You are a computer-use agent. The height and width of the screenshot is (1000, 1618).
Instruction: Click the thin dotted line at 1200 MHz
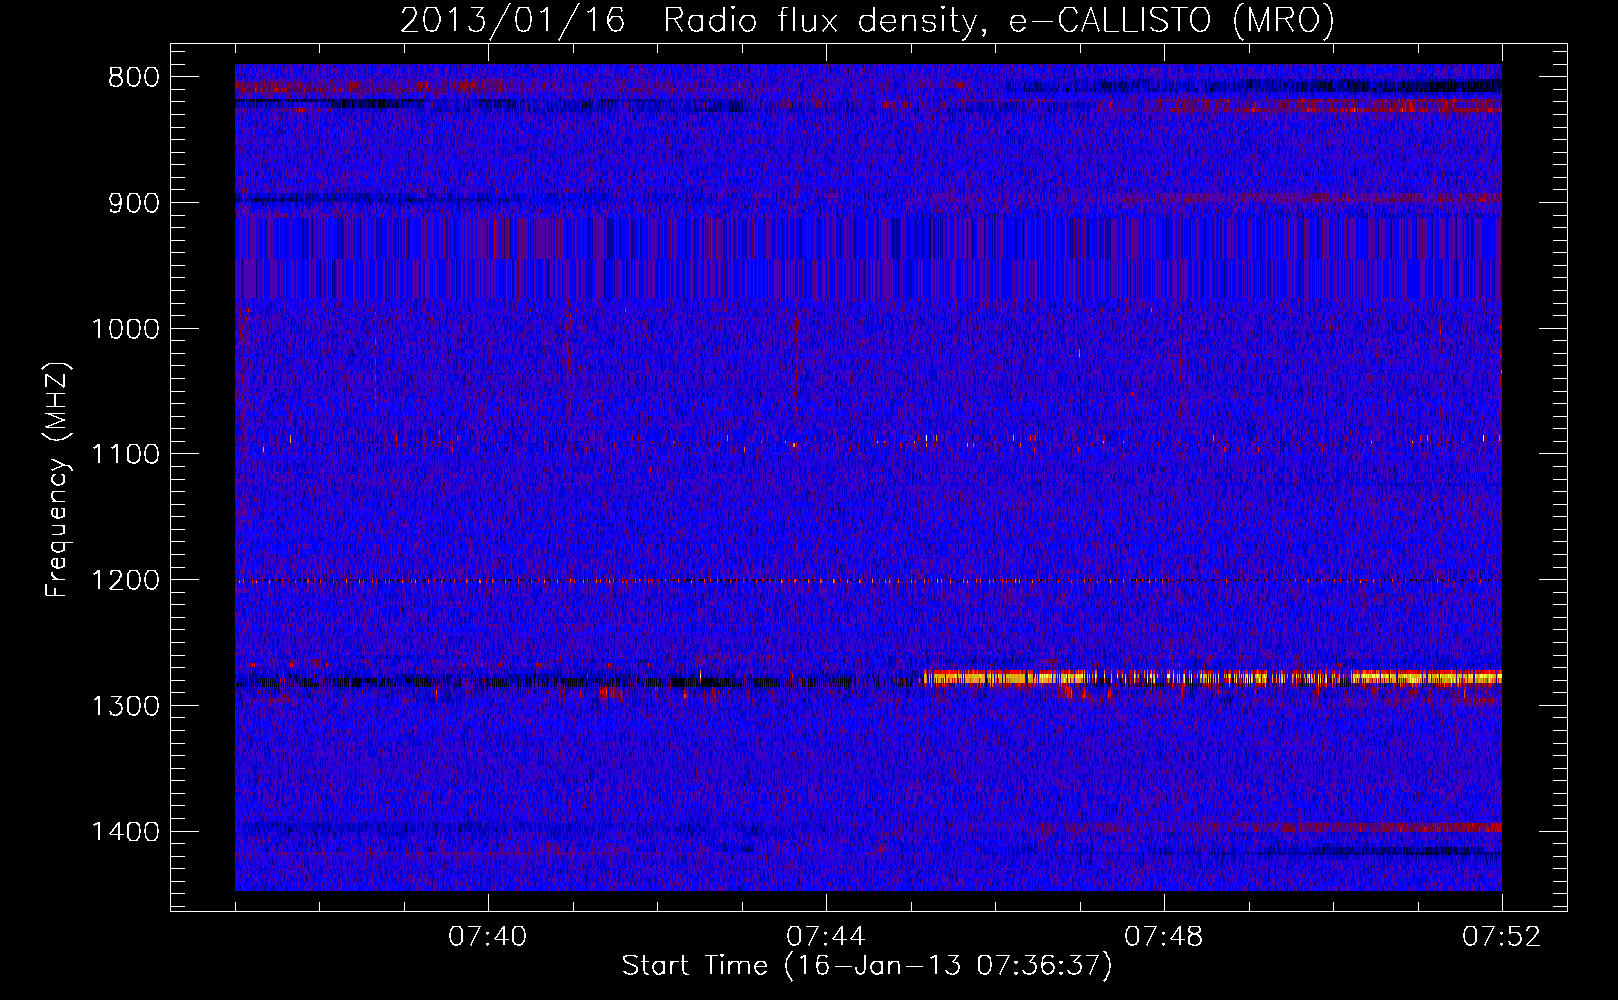pyautogui.click(x=868, y=581)
